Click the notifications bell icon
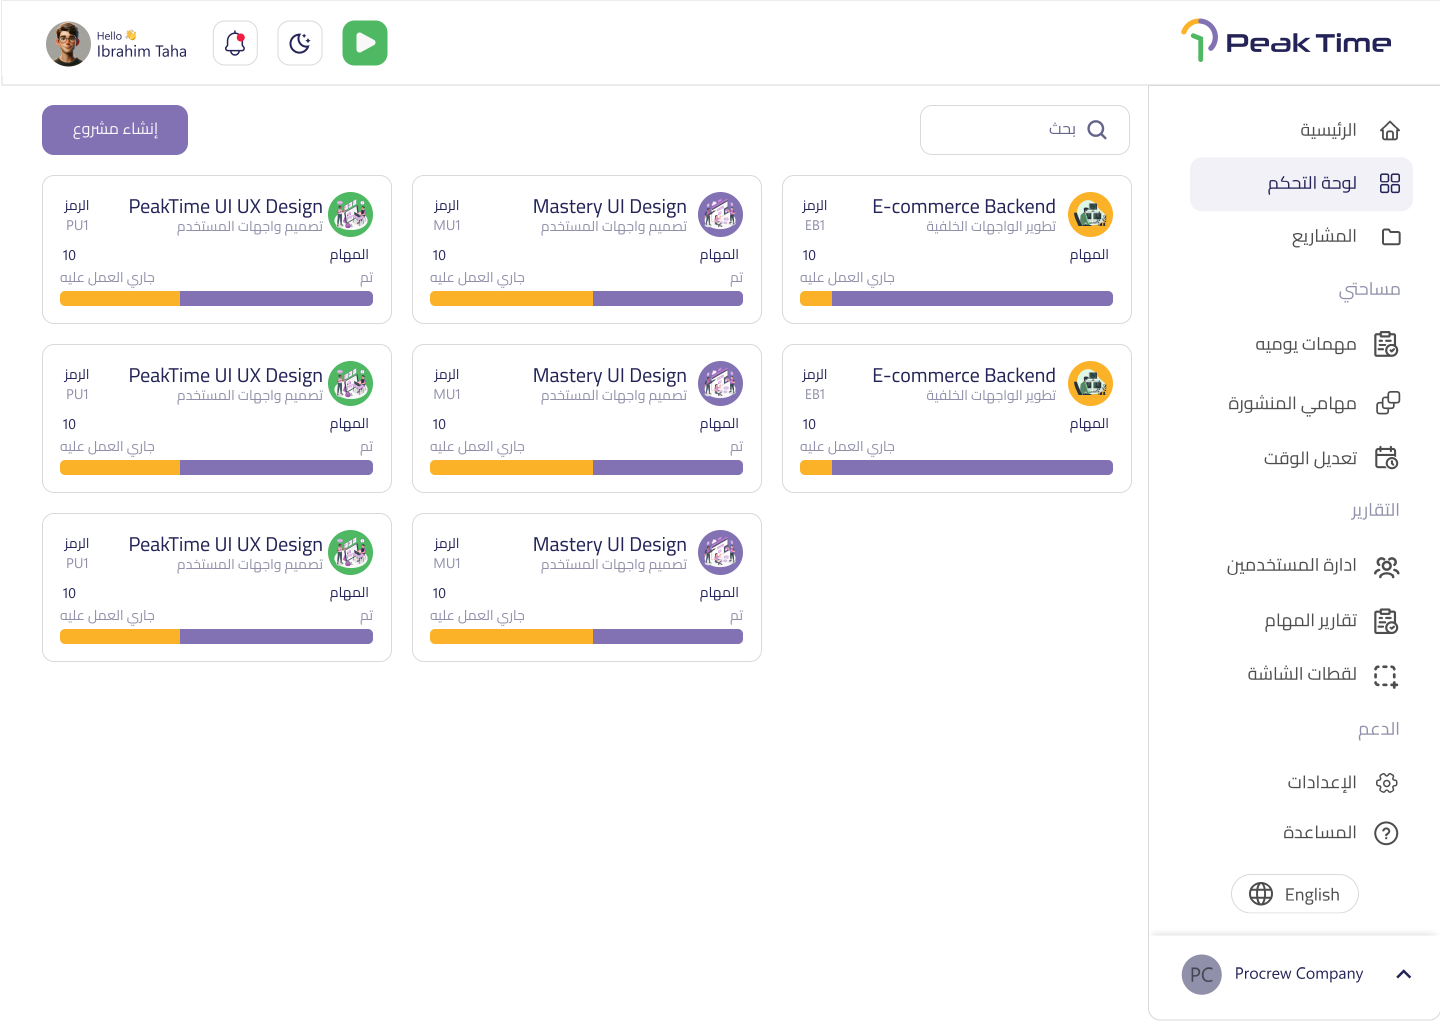This screenshot has height=1024, width=1440. tap(235, 44)
